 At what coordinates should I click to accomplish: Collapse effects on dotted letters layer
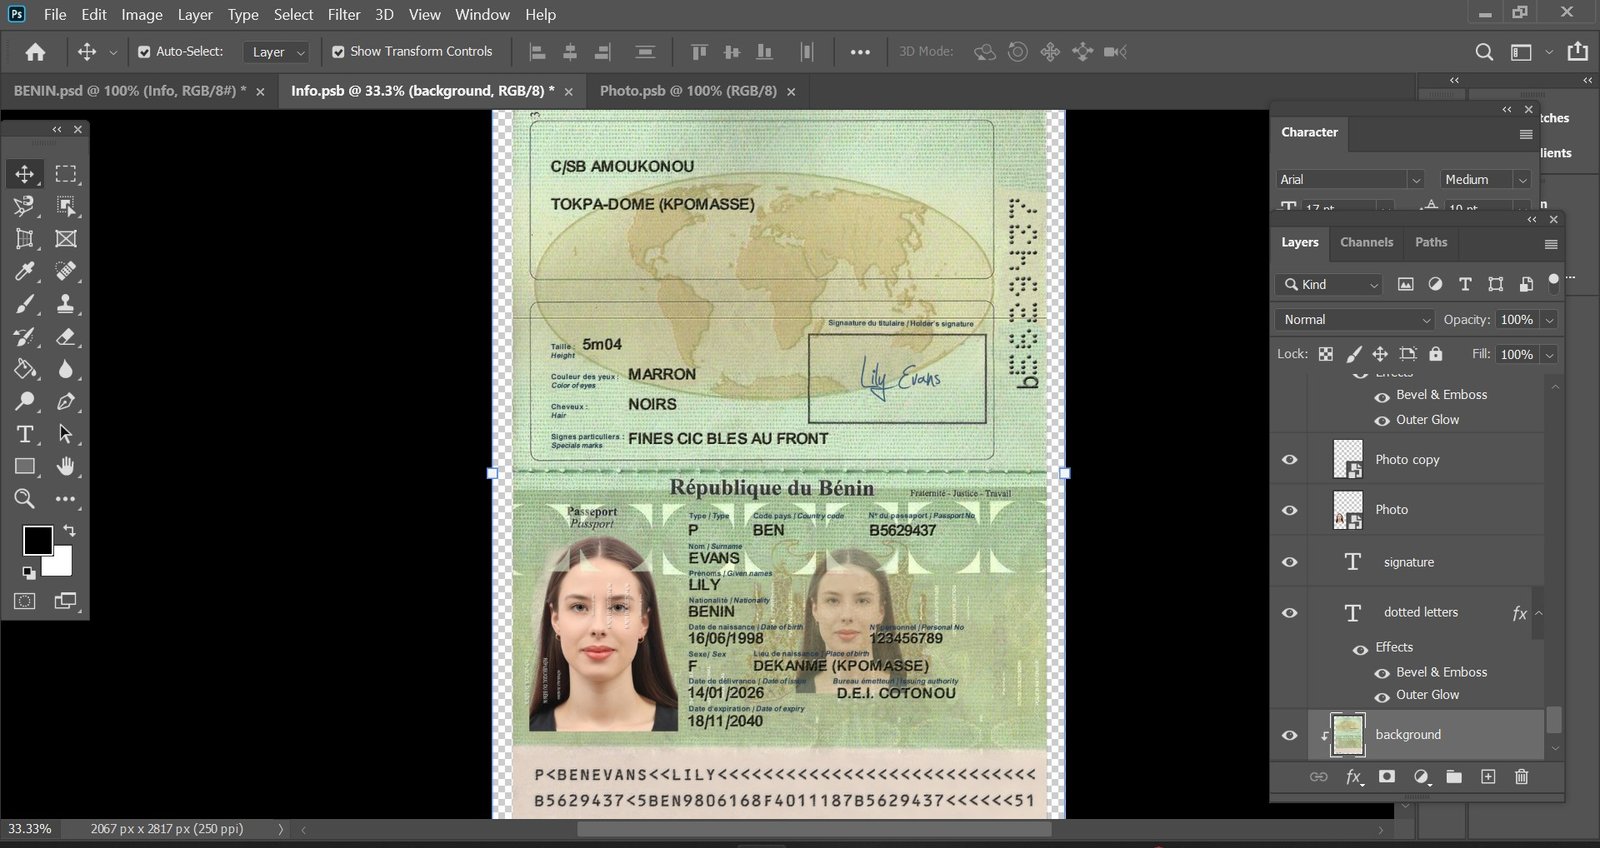tap(1539, 613)
